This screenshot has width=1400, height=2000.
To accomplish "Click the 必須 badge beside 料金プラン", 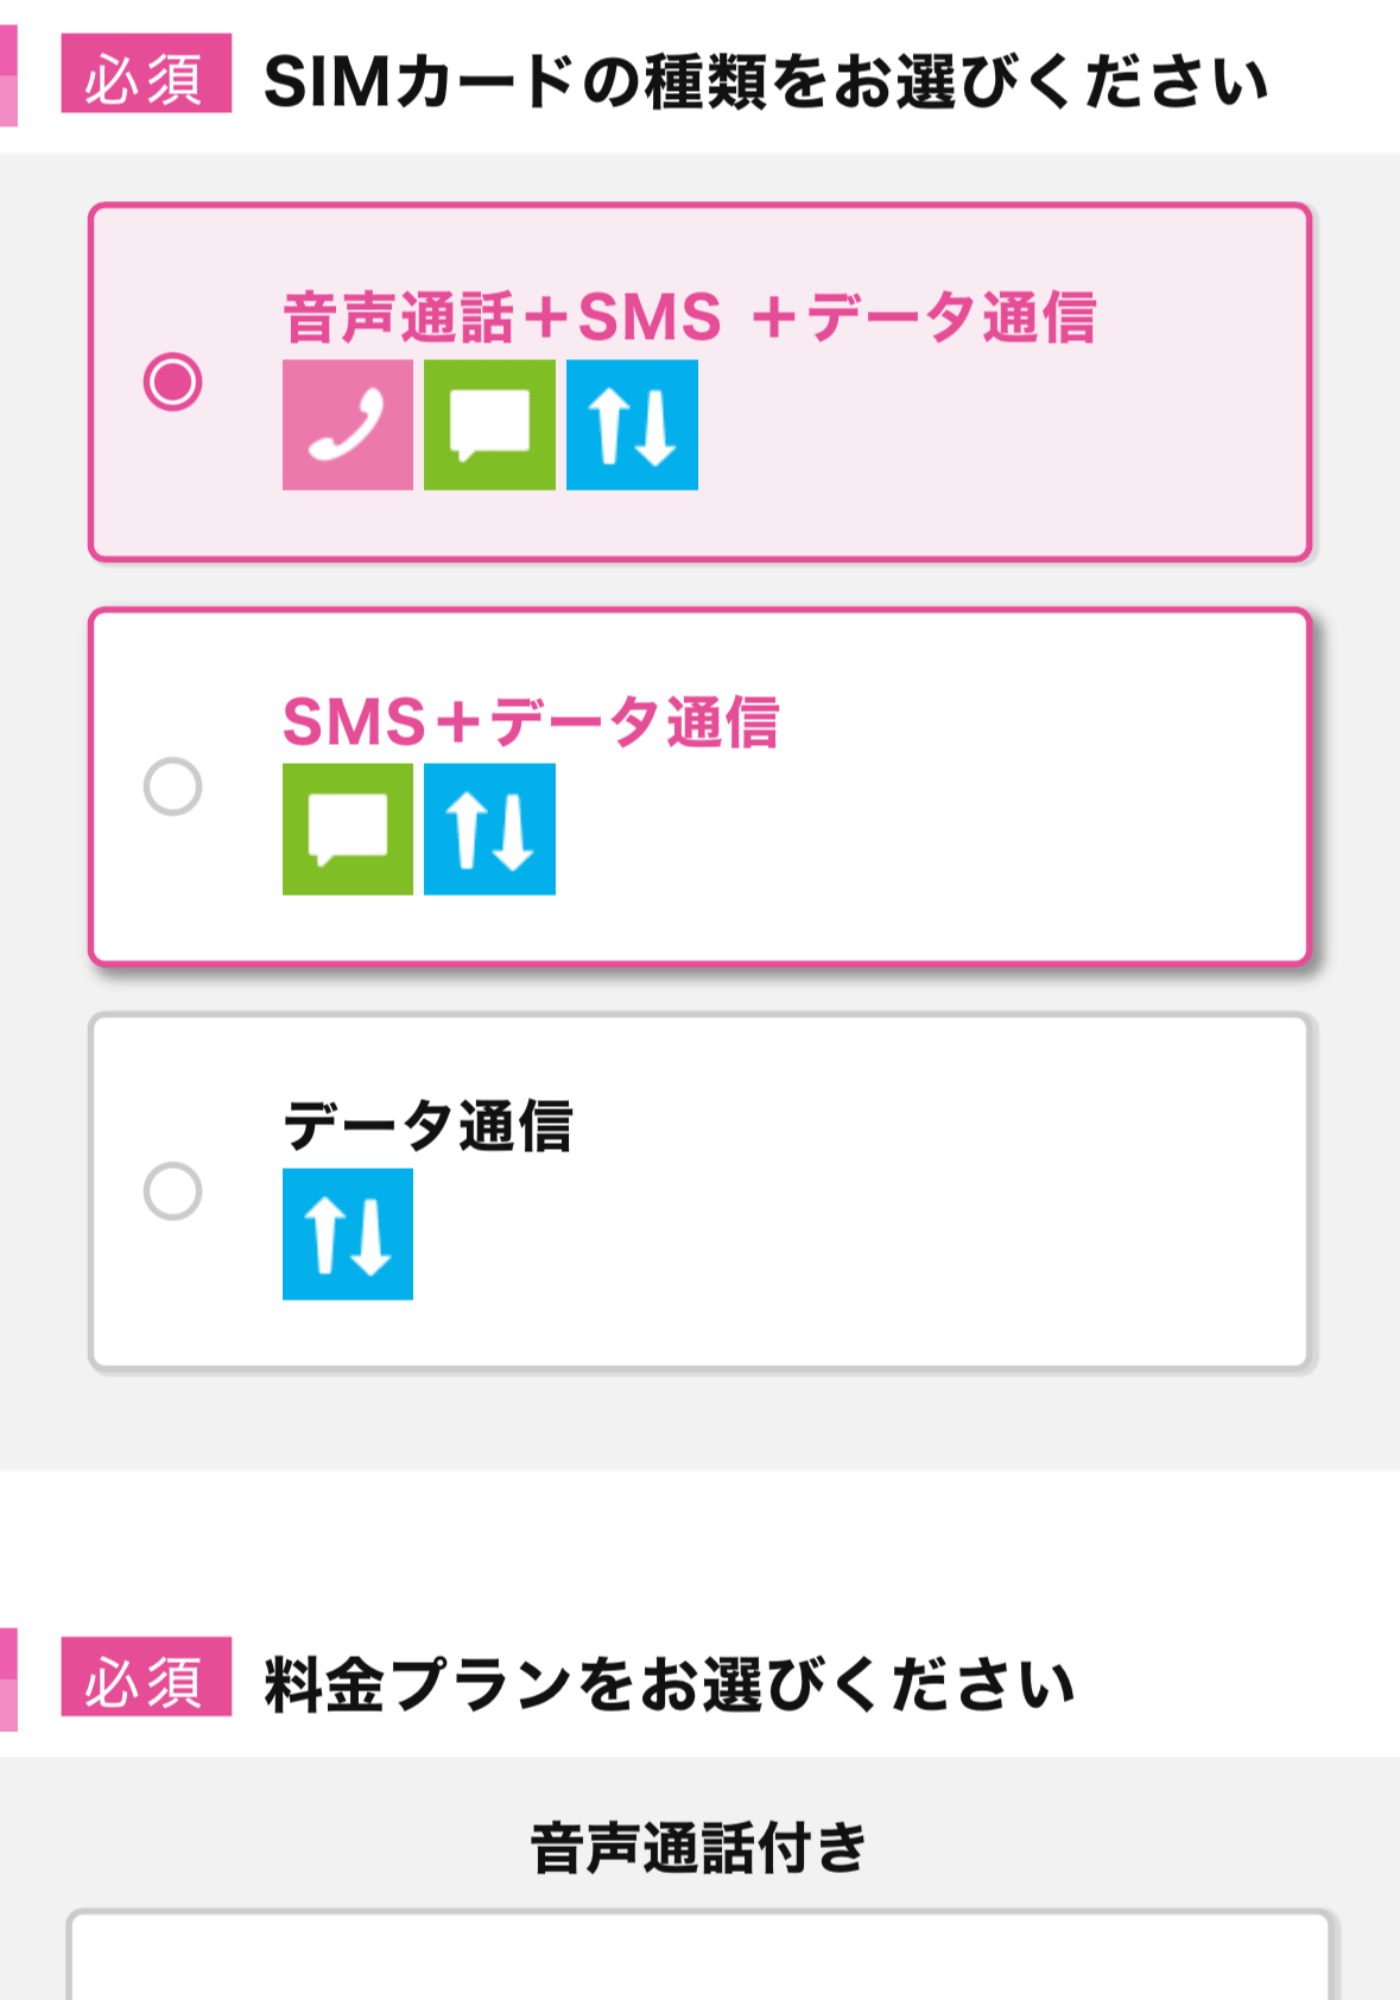I will pyautogui.click(x=146, y=1677).
